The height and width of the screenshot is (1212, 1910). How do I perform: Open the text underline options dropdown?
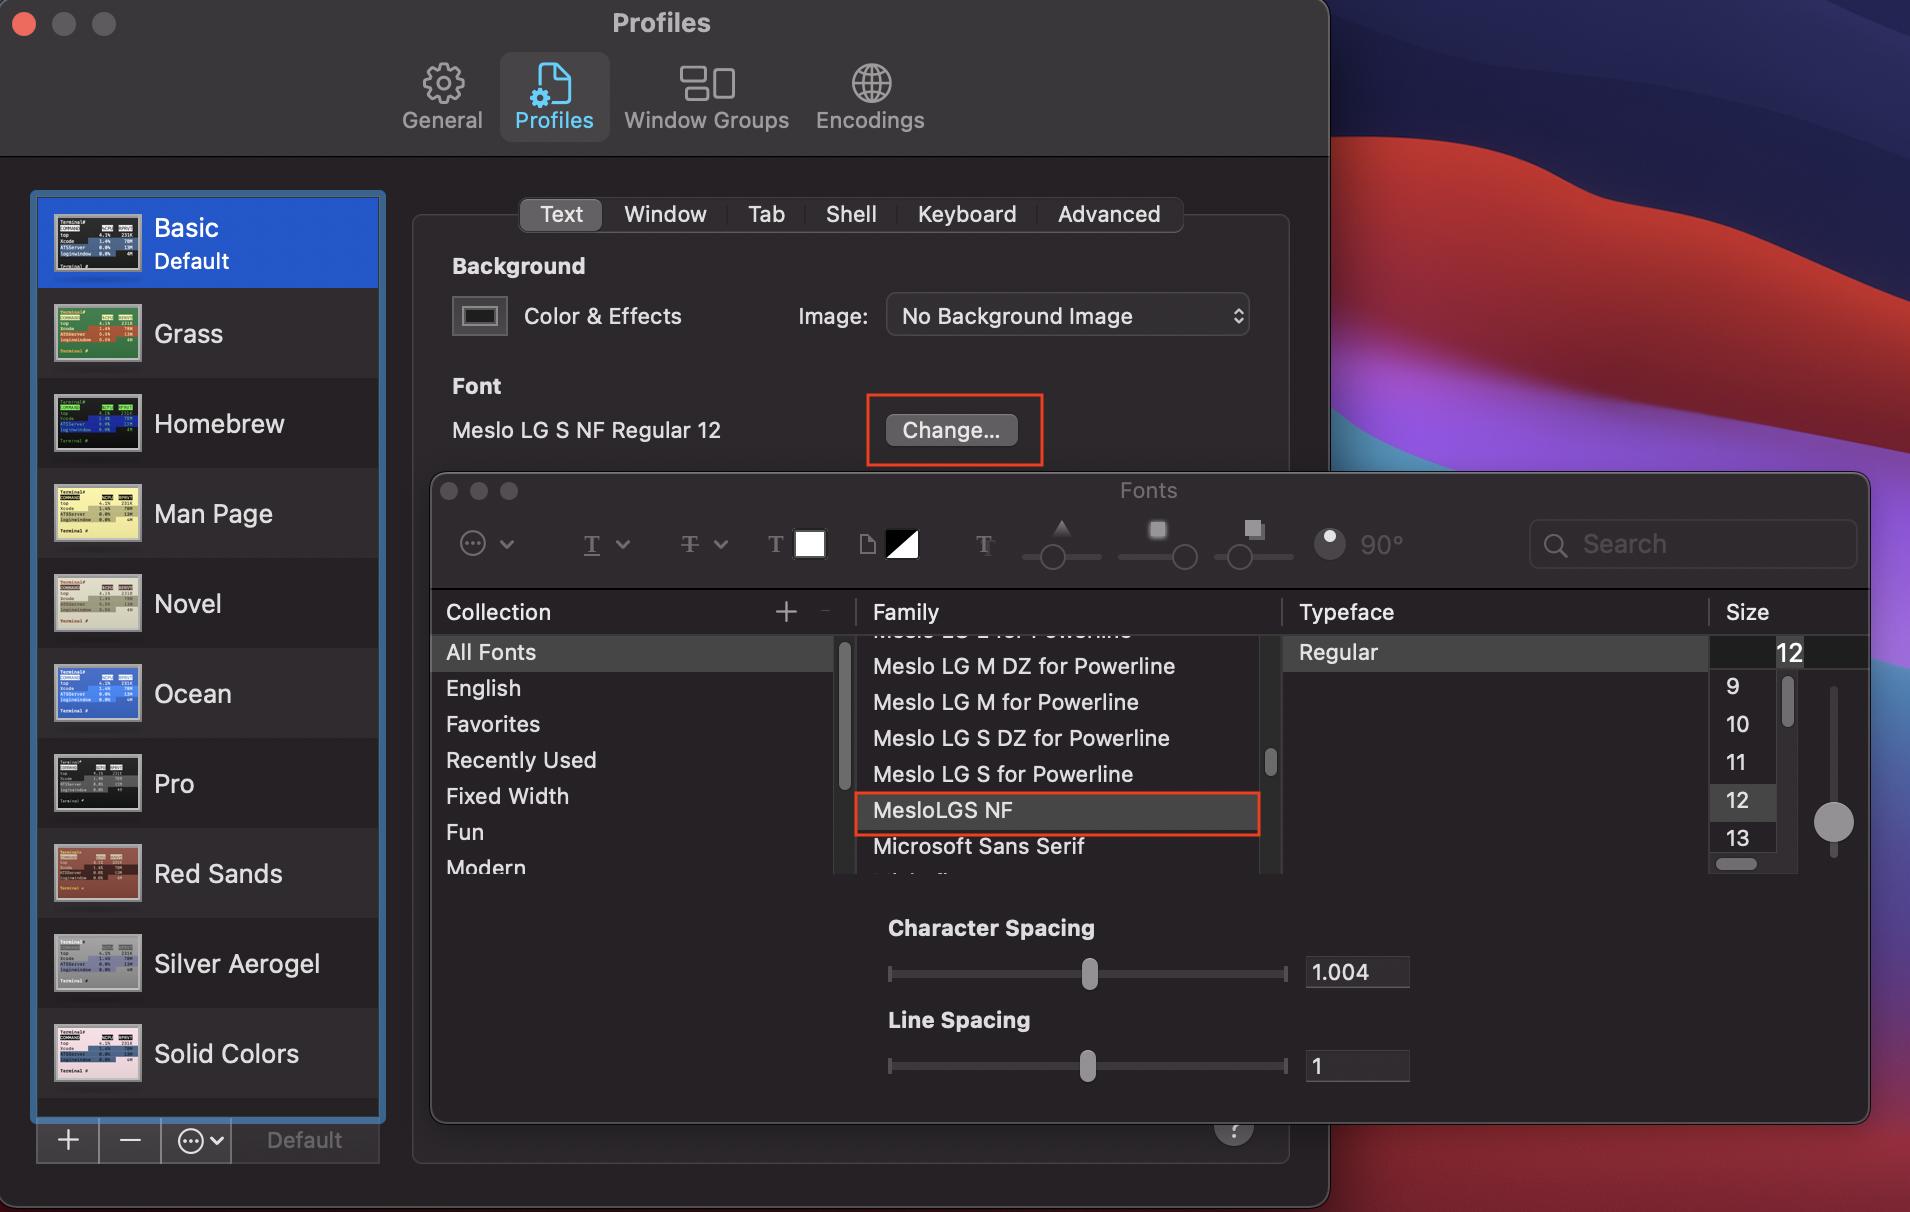click(606, 544)
